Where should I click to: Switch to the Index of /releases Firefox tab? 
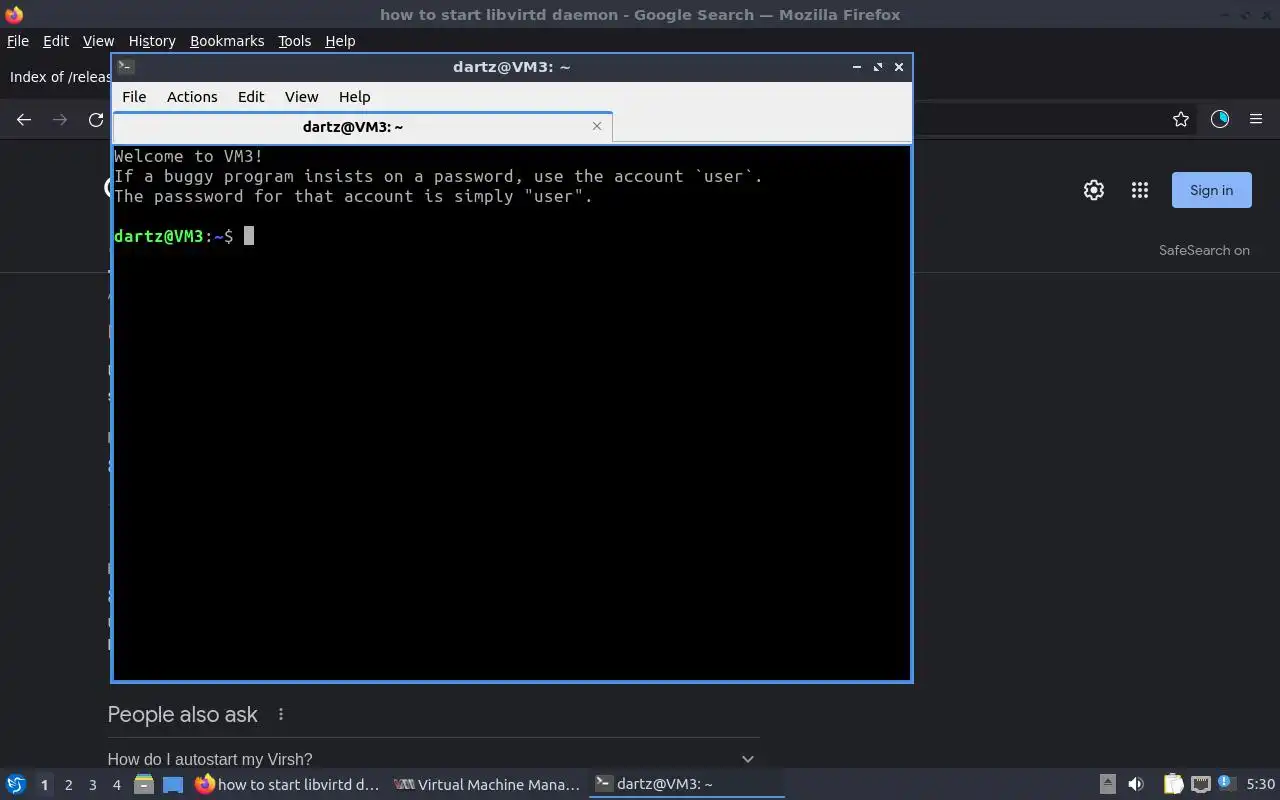point(60,77)
